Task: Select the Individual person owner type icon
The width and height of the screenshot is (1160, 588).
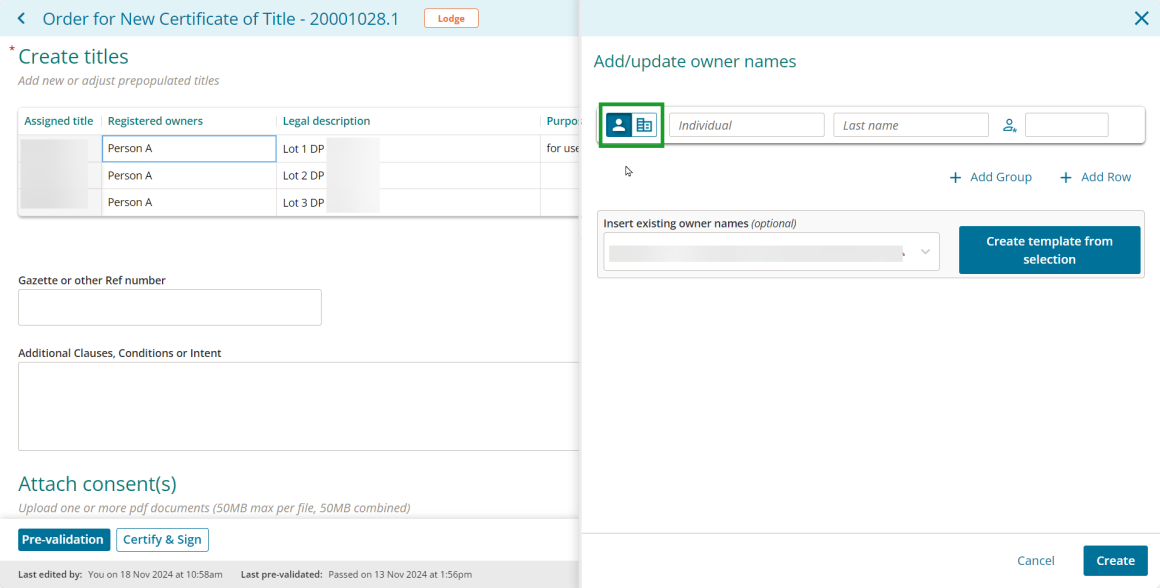Action: (x=619, y=125)
